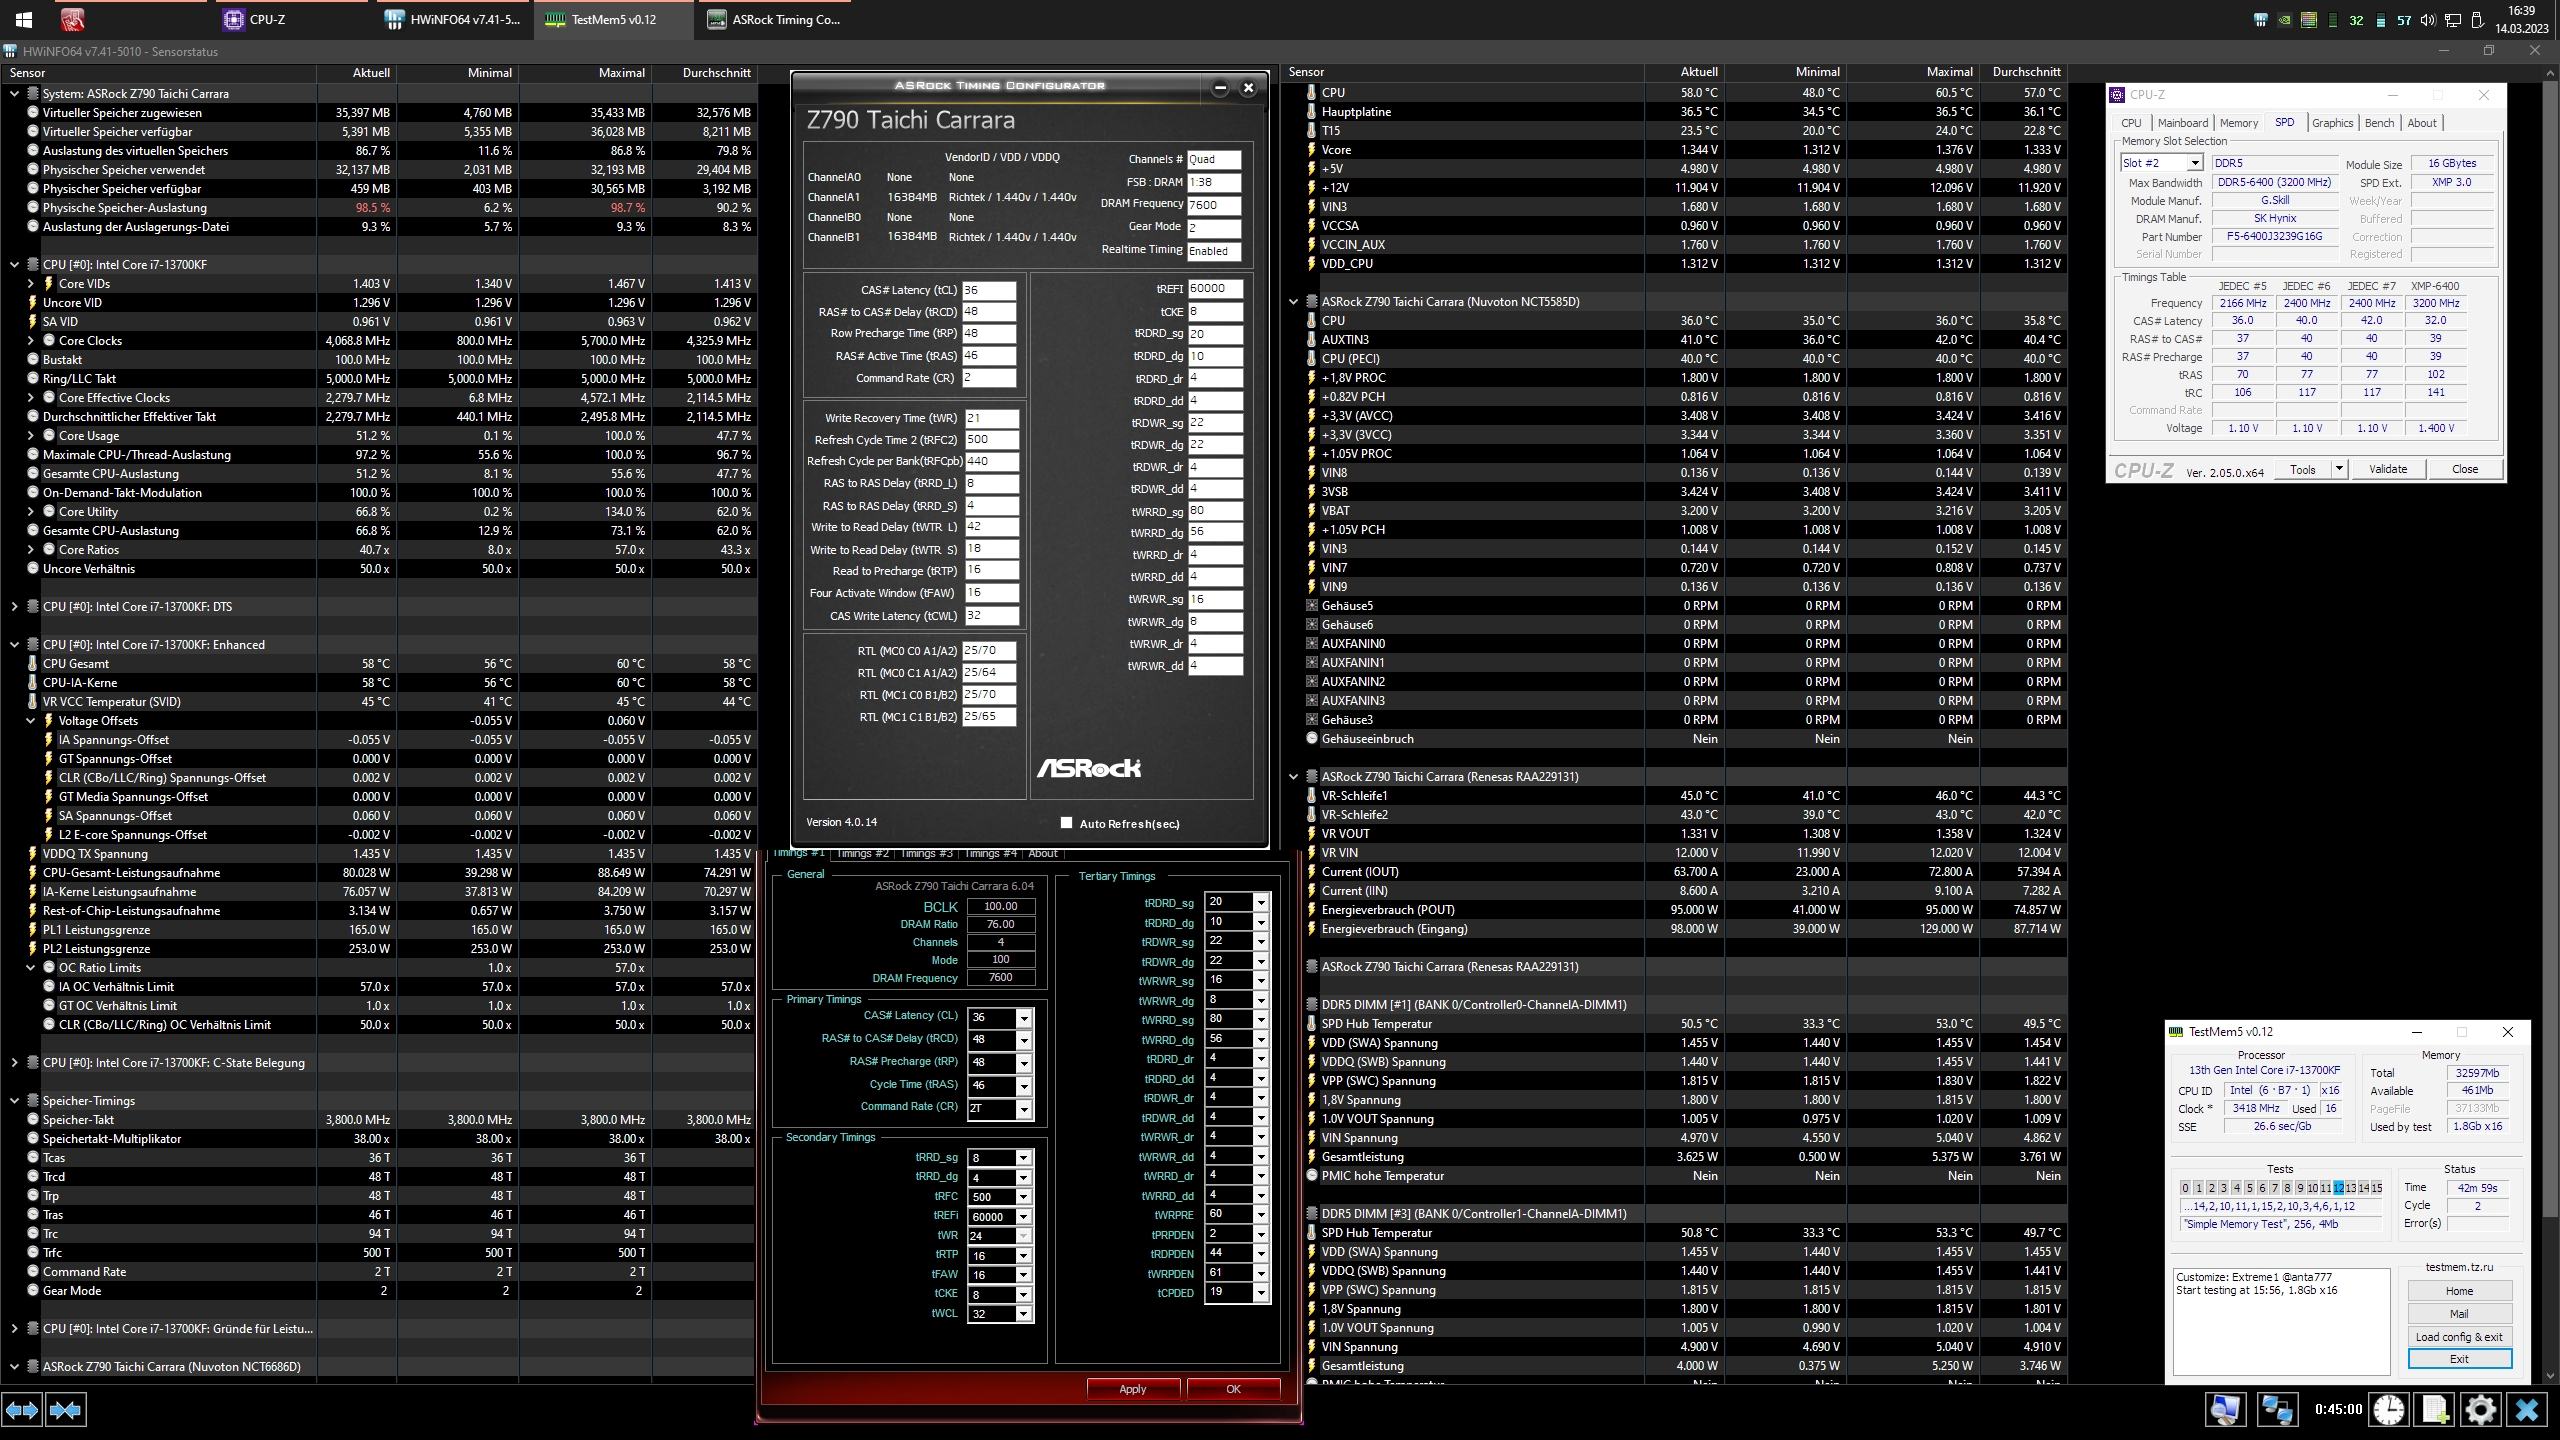The image size is (2560, 1440).
Task: Click the OK button to confirm settings
Action: point(1231,1389)
